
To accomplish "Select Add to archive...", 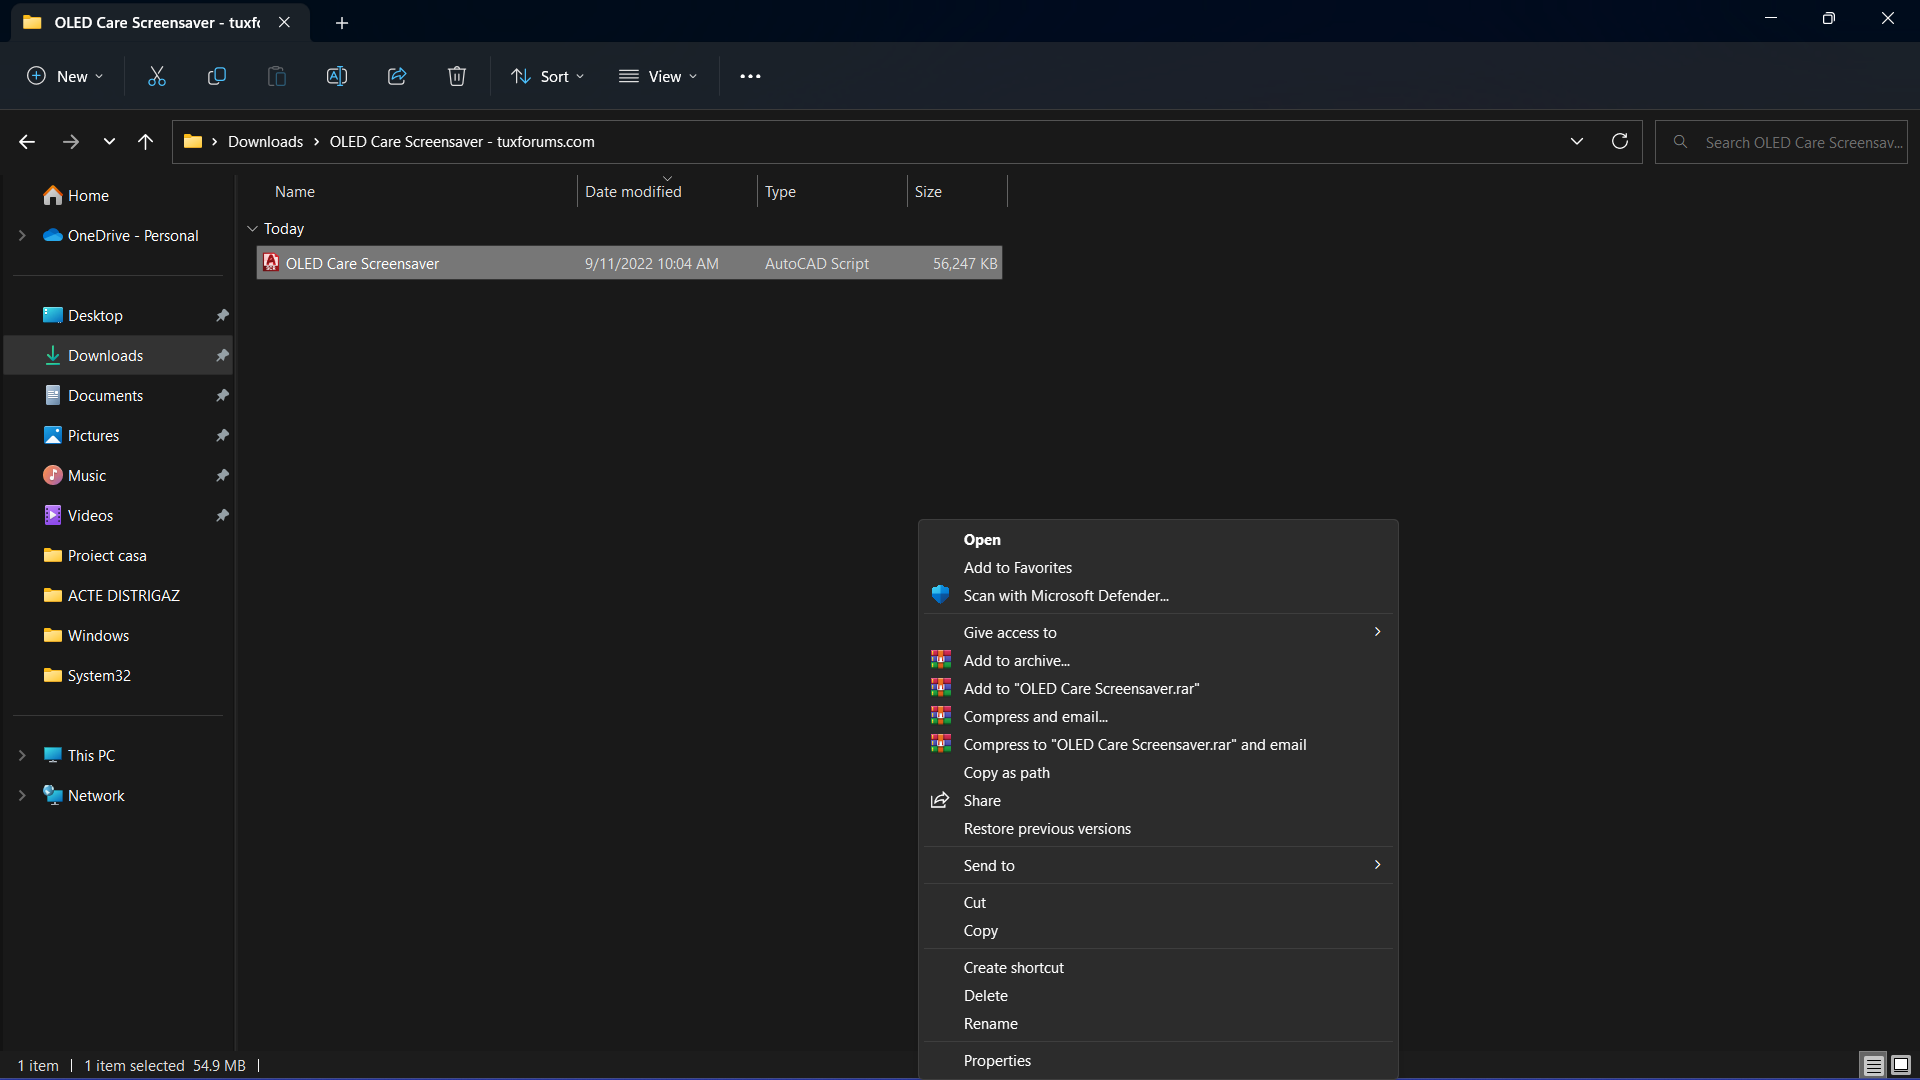I will (x=1158, y=660).
